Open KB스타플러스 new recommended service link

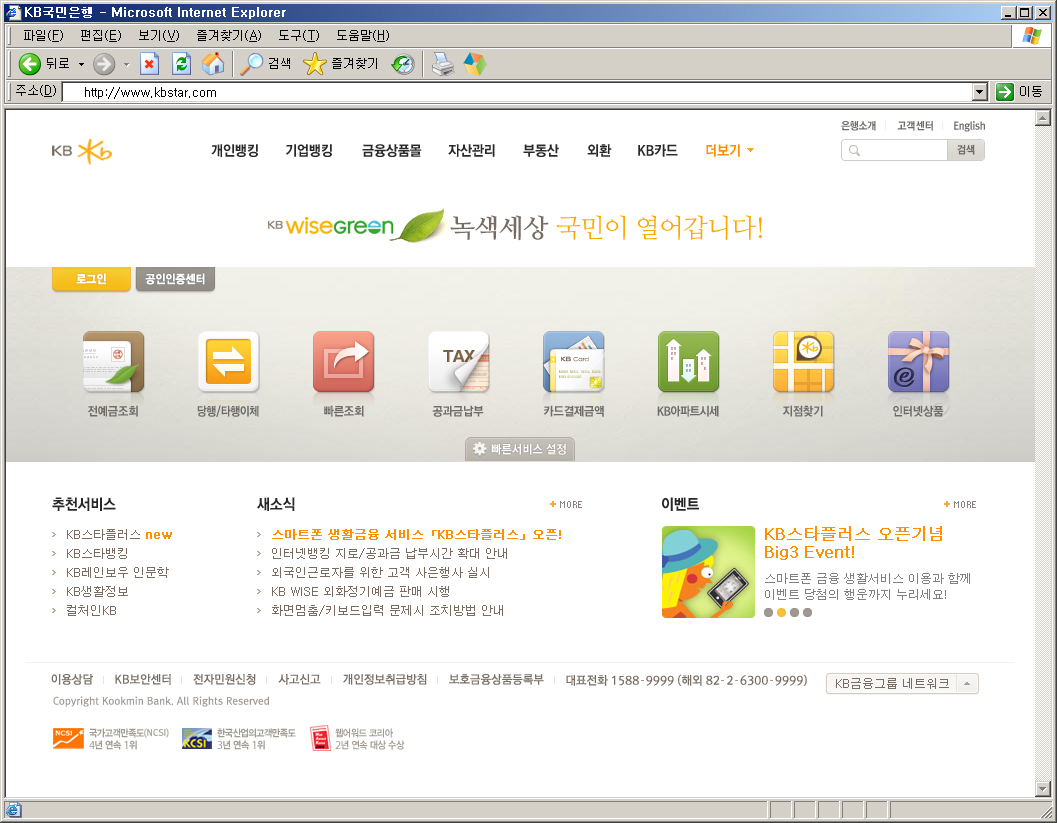[x=119, y=535]
